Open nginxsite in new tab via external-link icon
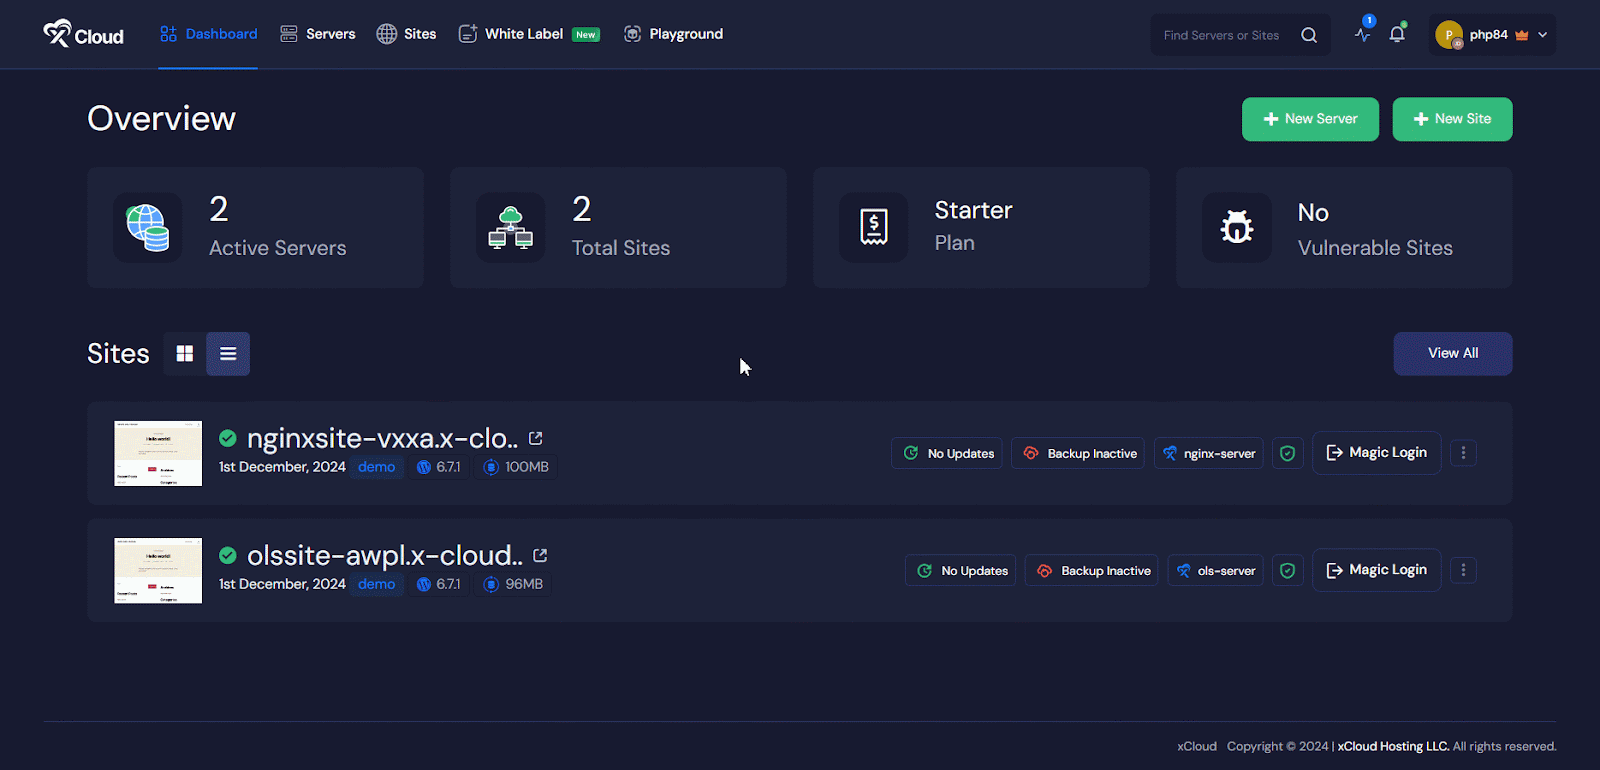 coord(536,438)
